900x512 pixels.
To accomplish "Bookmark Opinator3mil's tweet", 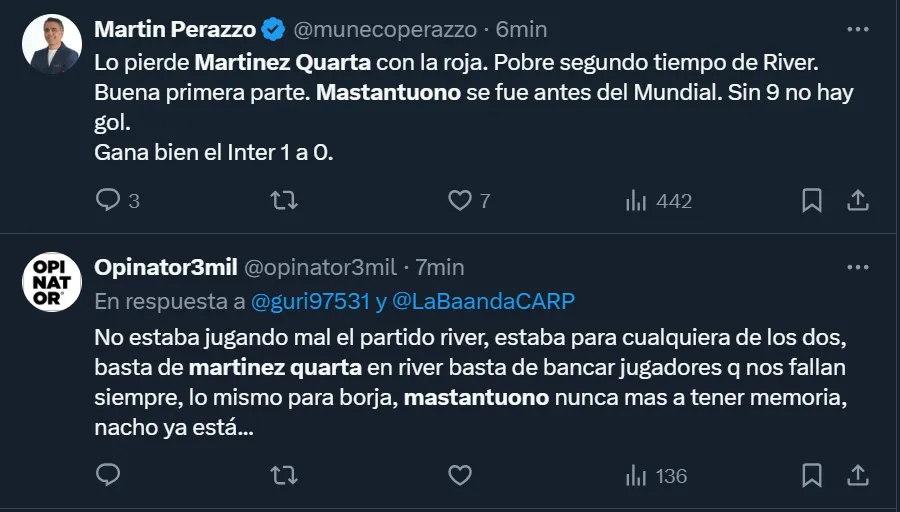I will click(812, 475).
